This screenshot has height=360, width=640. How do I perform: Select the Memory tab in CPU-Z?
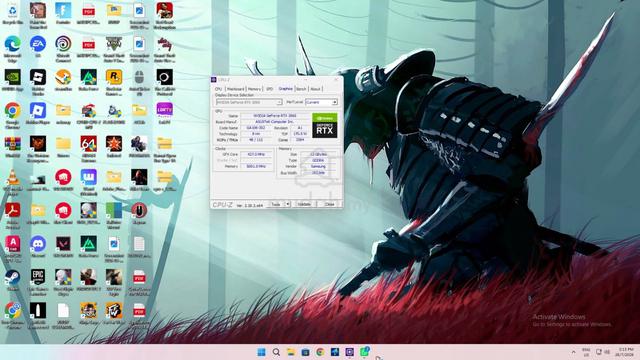click(254, 89)
